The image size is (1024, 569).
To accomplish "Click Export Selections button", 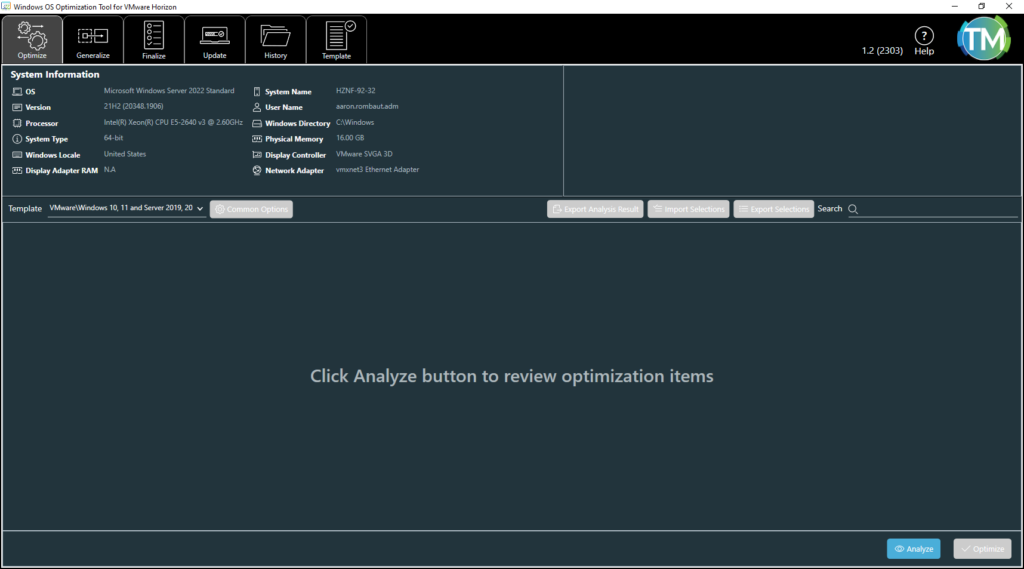I will click(773, 209).
